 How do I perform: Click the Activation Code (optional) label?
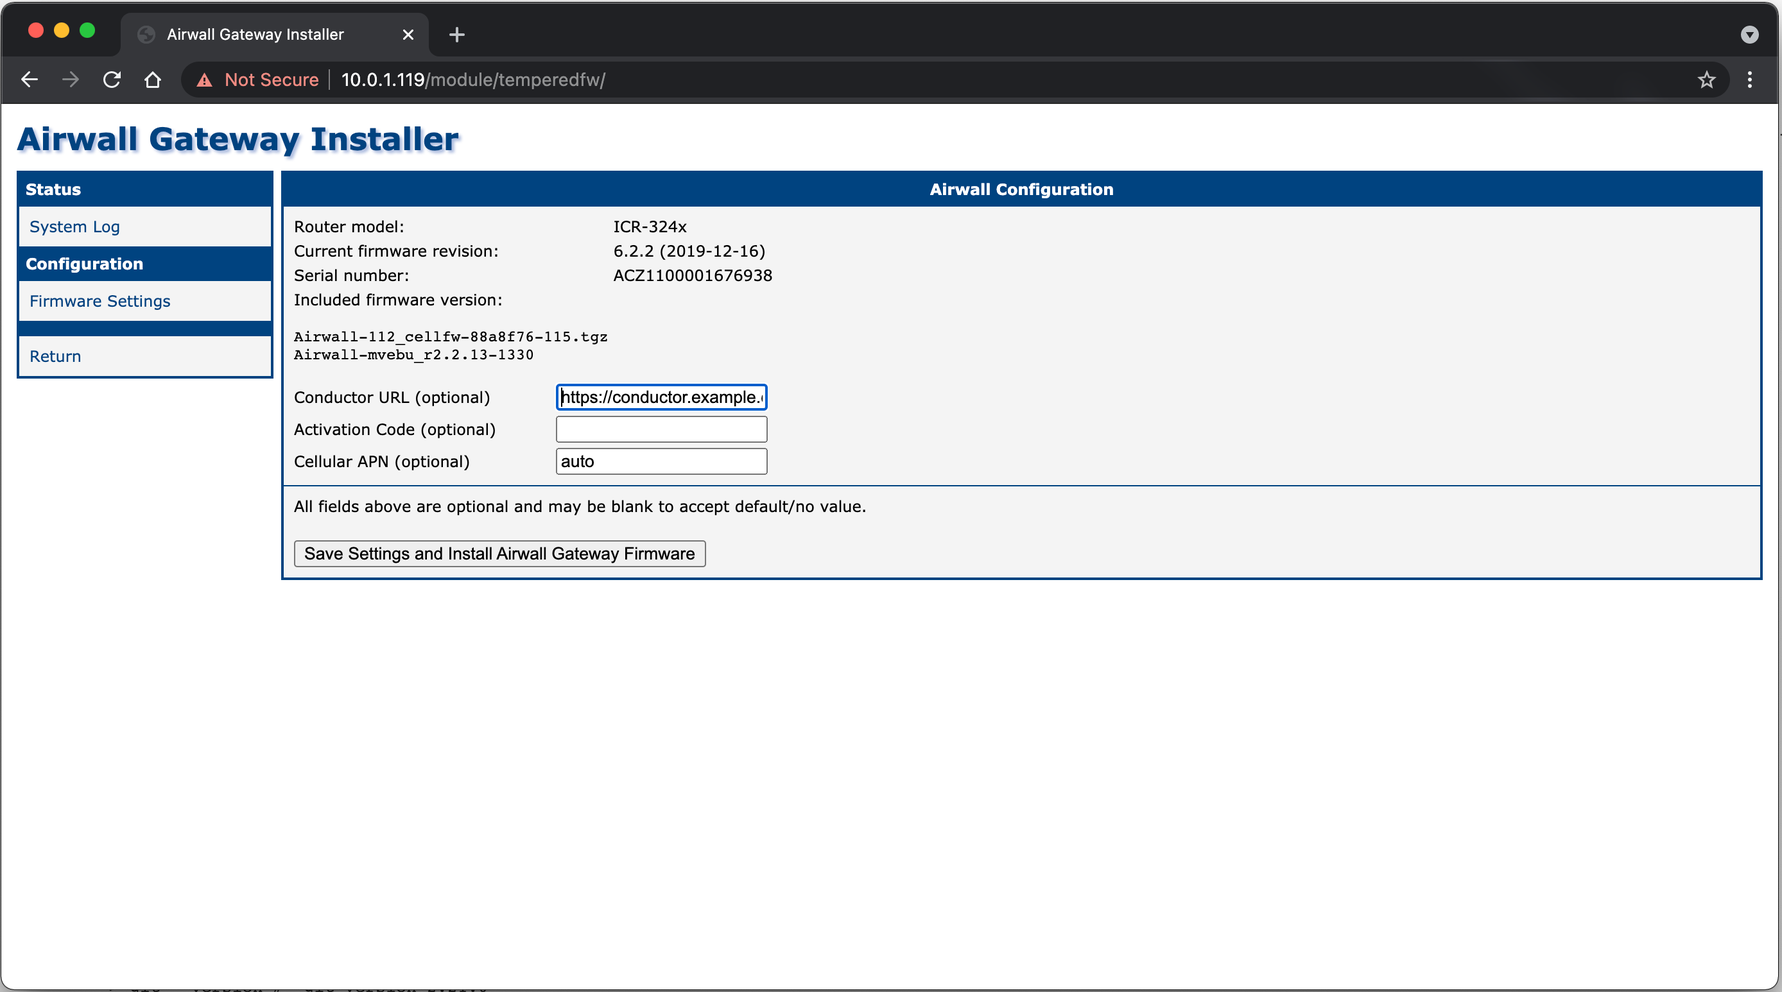pyautogui.click(x=394, y=429)
